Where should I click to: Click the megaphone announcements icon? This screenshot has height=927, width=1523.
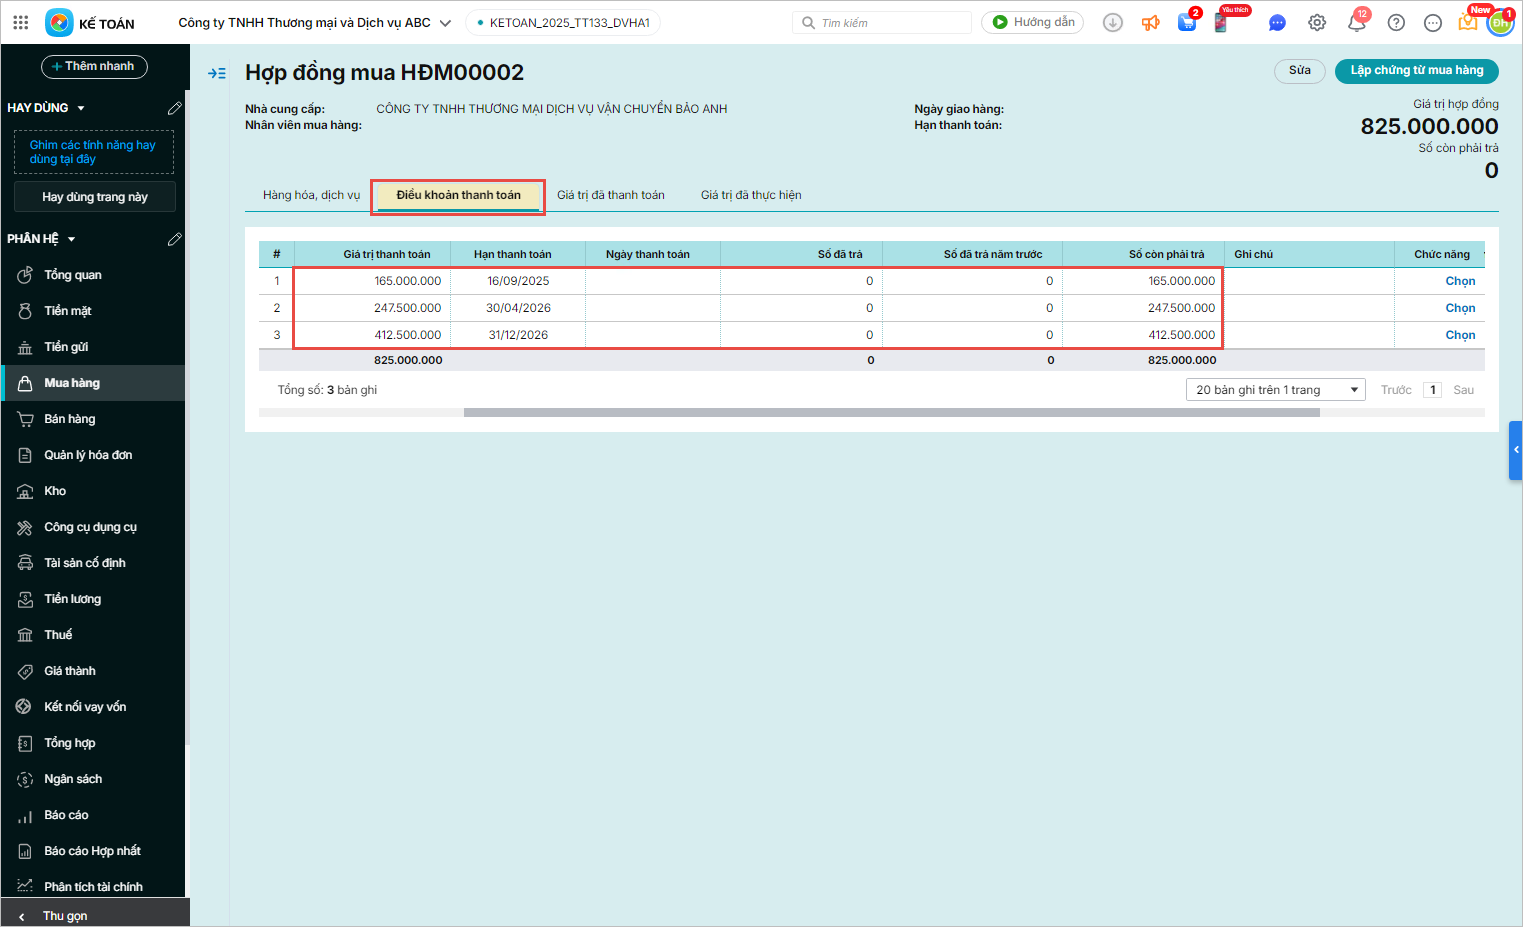1151,23
